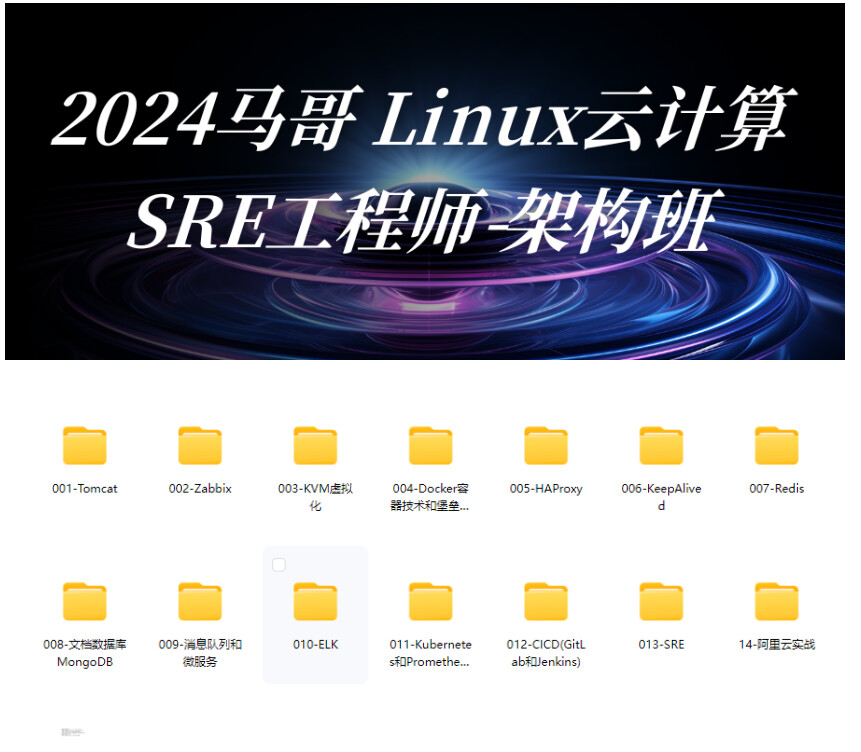The image size is (861, 752).
Task: Open the 013-SRE folder icon
Action: (661, 601)
